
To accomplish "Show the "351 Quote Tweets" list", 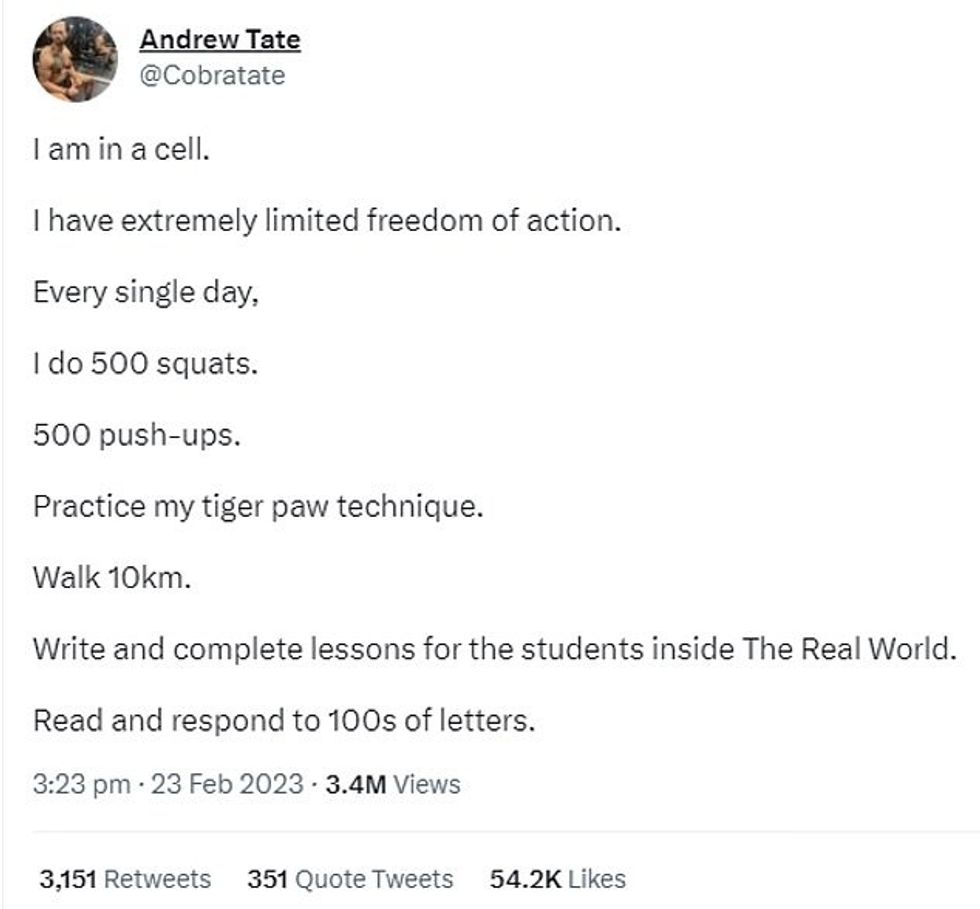I will coord(350,879).
